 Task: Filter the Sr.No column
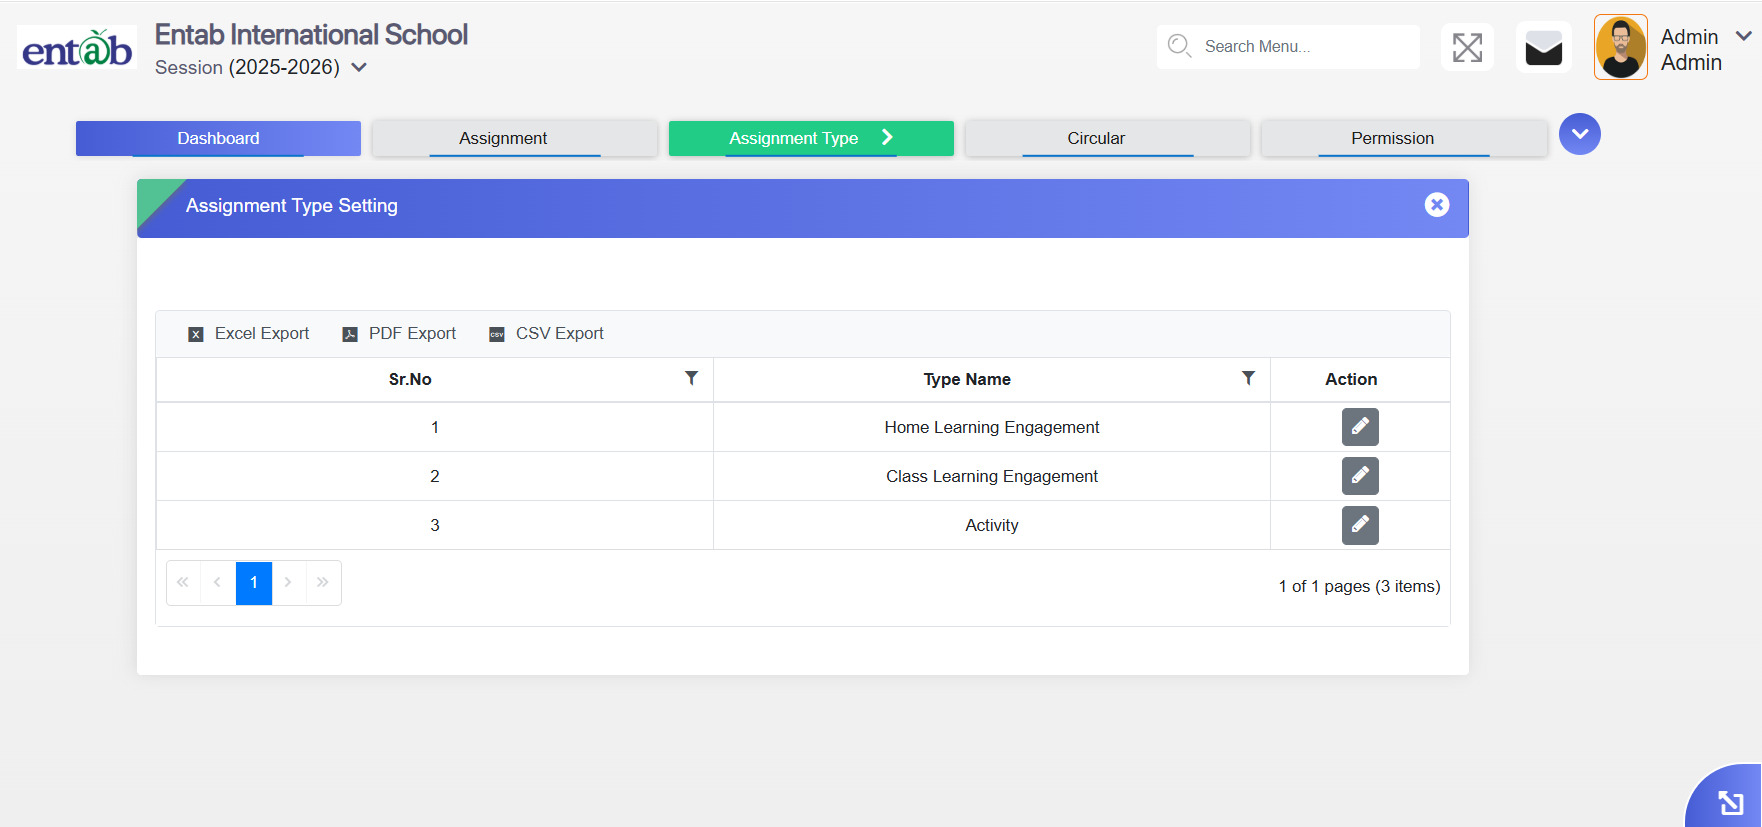pyautogui.click(x=691, y=378)
